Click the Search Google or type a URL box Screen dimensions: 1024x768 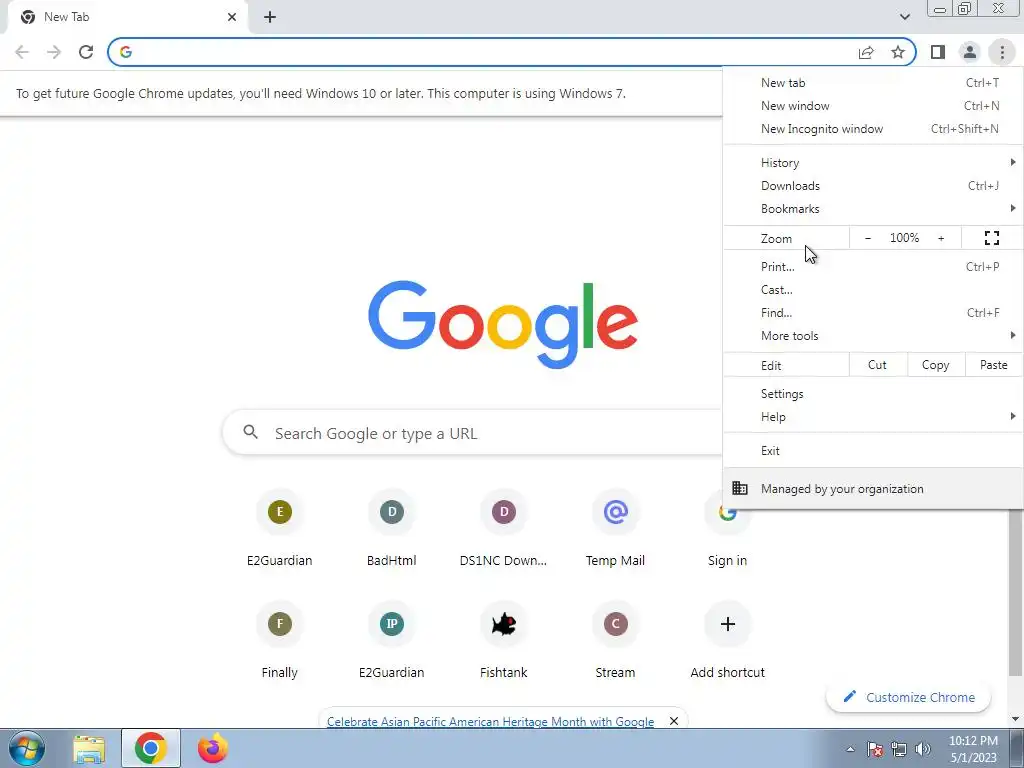pyautogui.click(x=473, y=433)
